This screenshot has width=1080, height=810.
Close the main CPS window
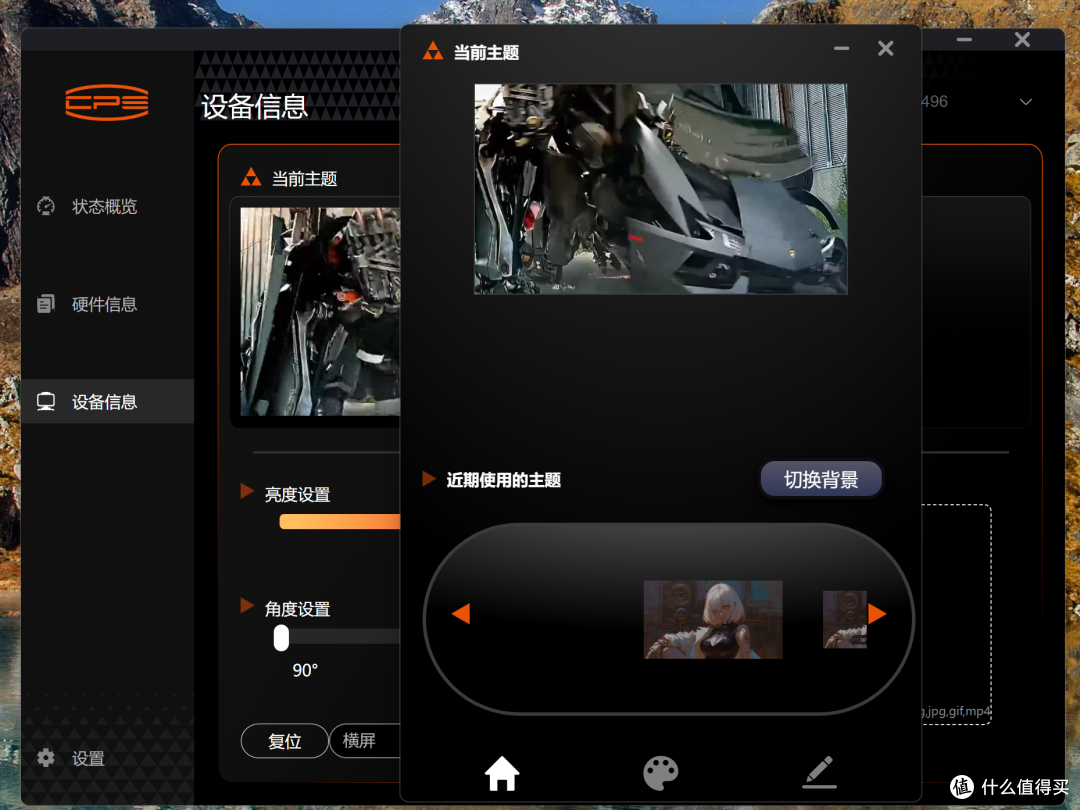[x=1022, y=40]
